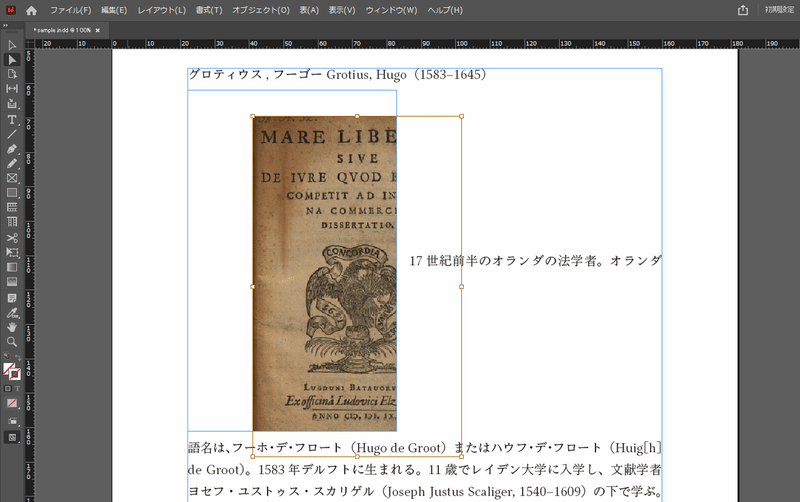Open the ヘルプ(H) menu
The height and width of the screenshot is (502, 800).
tap(445, 10)
